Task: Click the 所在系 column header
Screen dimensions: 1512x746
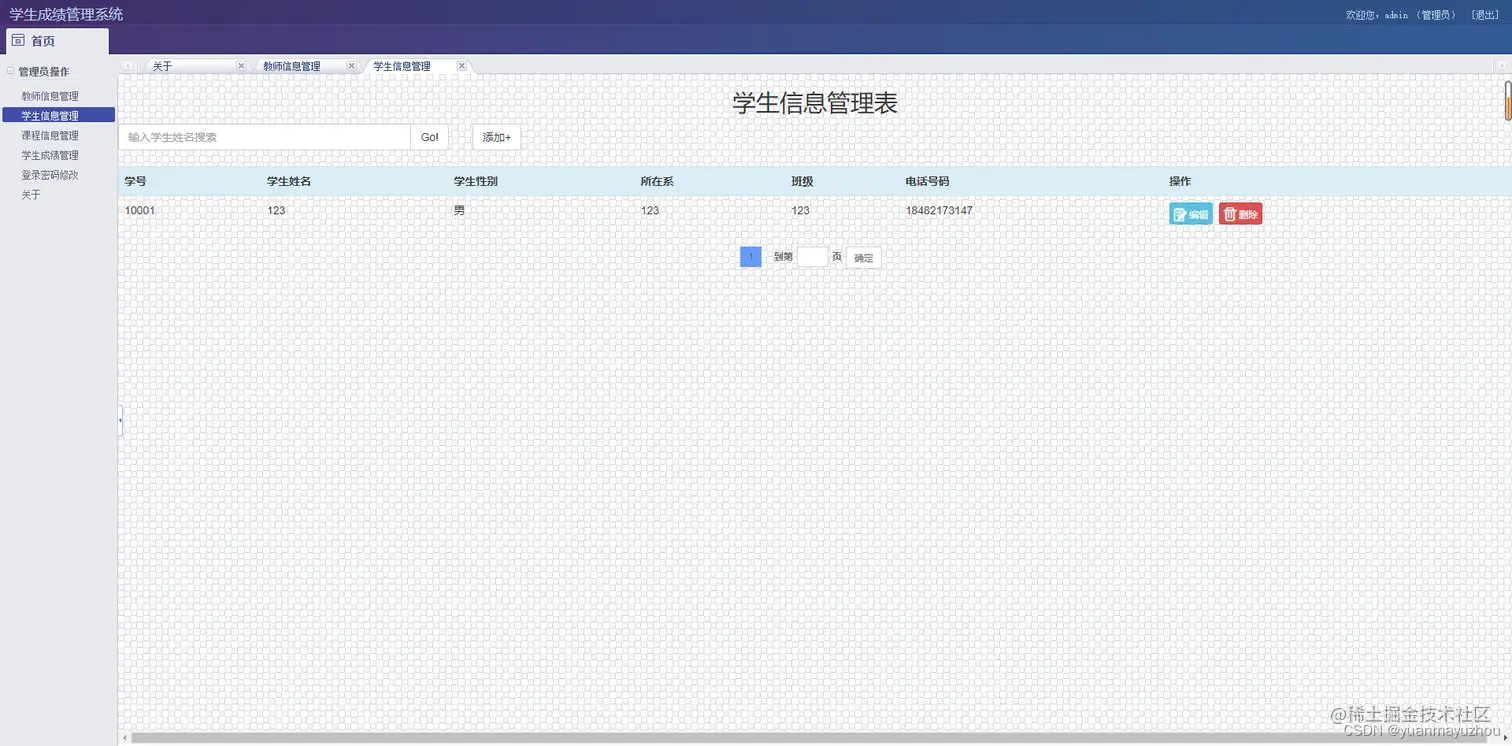Action: 657,181
